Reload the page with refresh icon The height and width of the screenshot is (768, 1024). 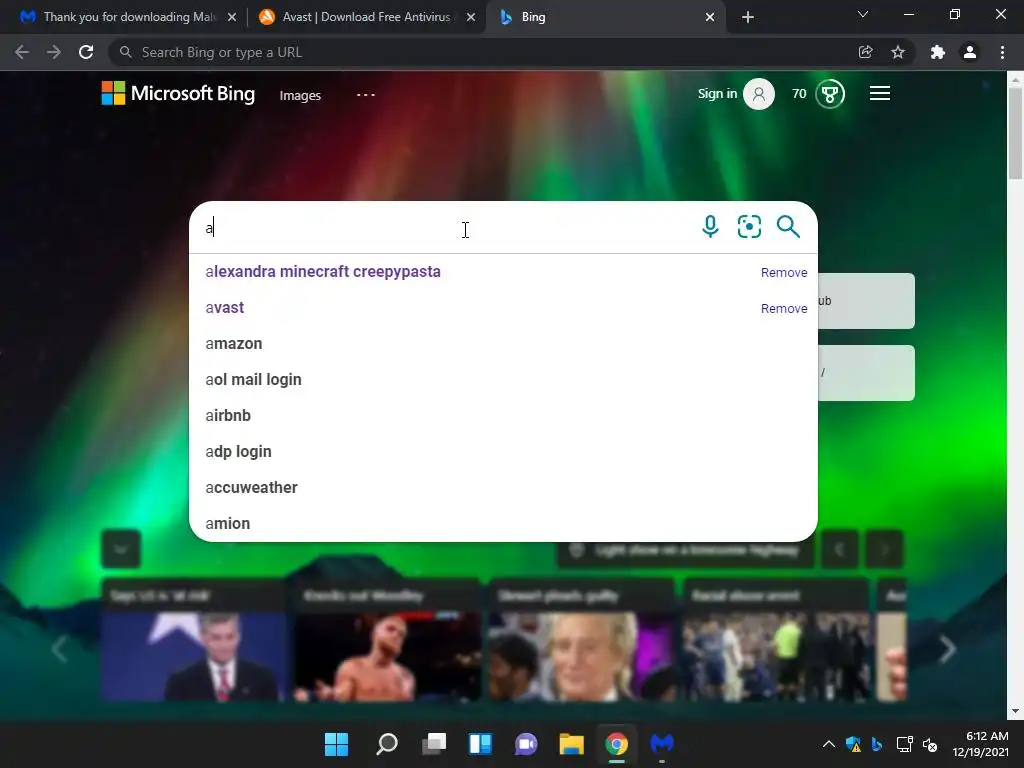click(86, 52)
